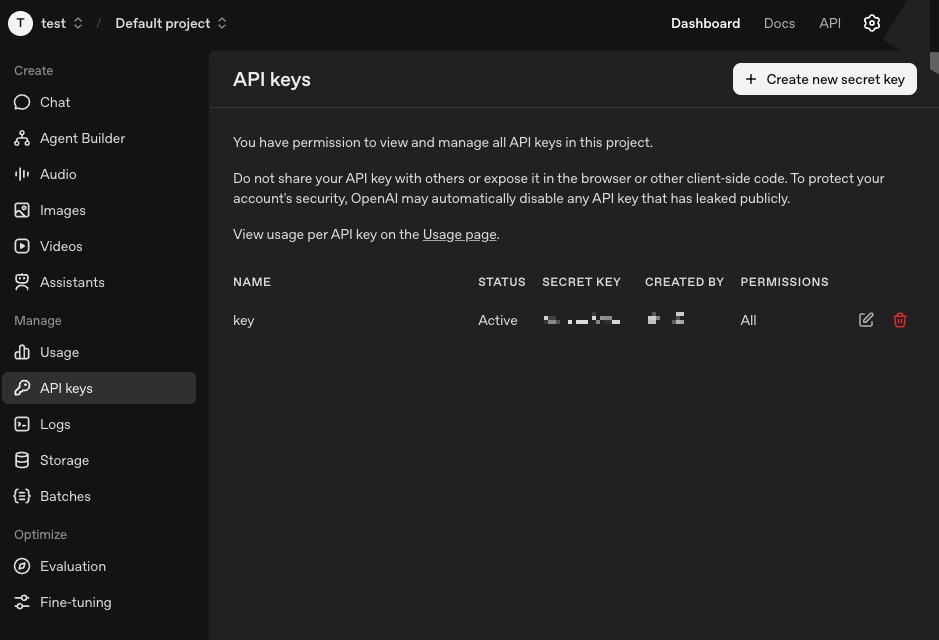This screenshot has width=939, height=640.
Task: Click the Manage section label
Action: [x=38, y=320]
